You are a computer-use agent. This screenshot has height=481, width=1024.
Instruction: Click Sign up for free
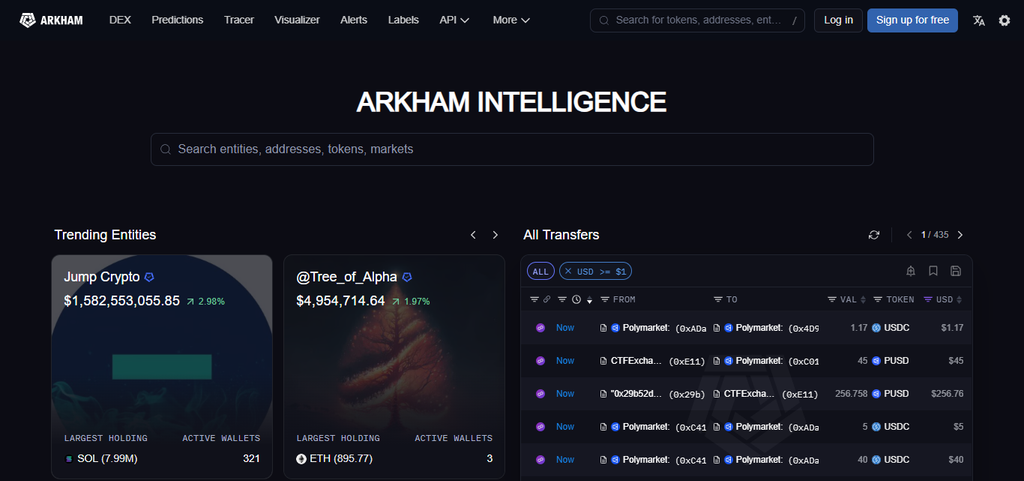(912, 20)
